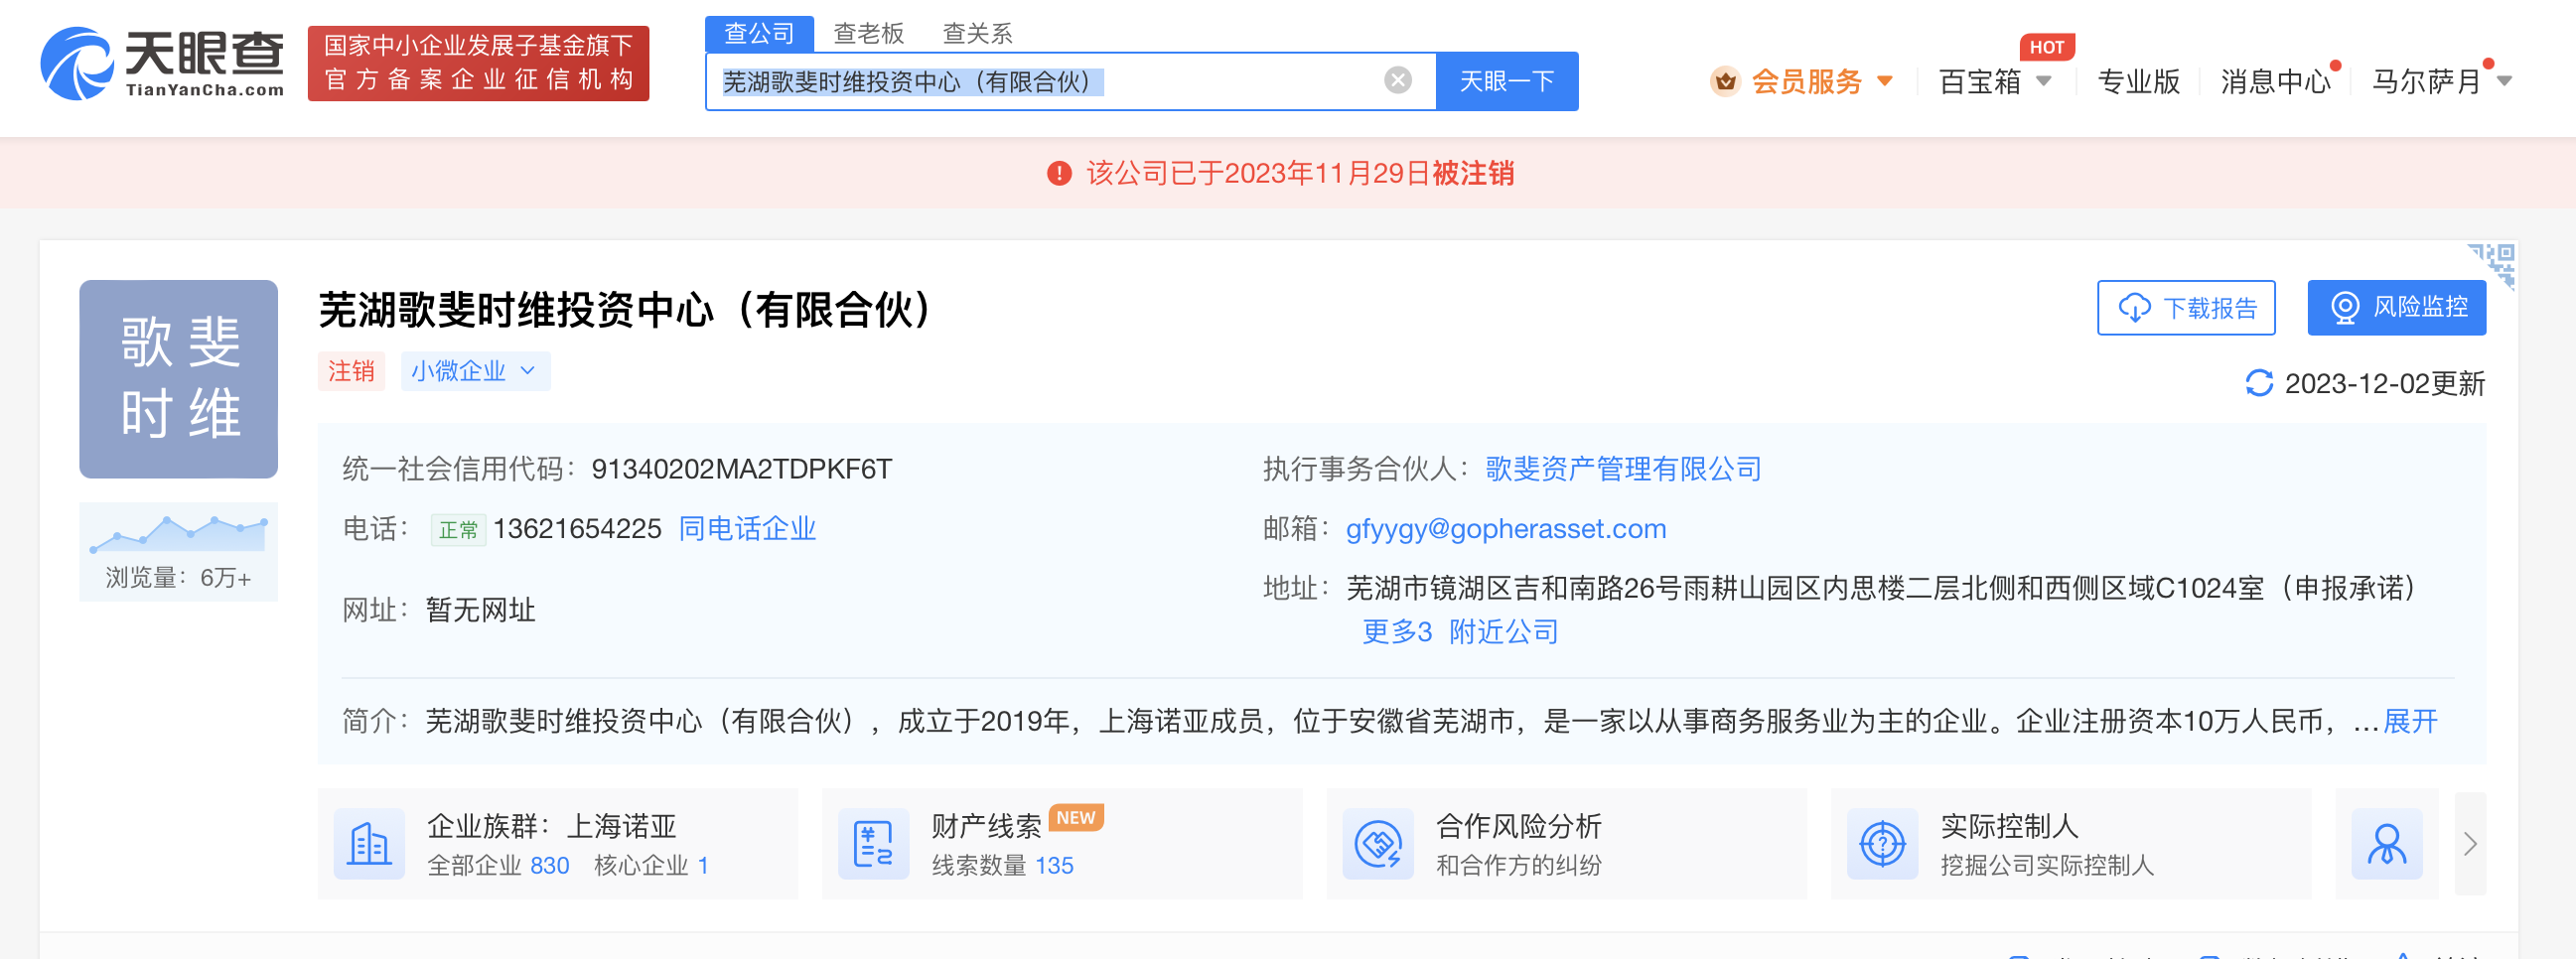Click the 实际控制人 target icon
Screen dimensions: 2576x959
pyautogui.click(x=1882, y=844)
